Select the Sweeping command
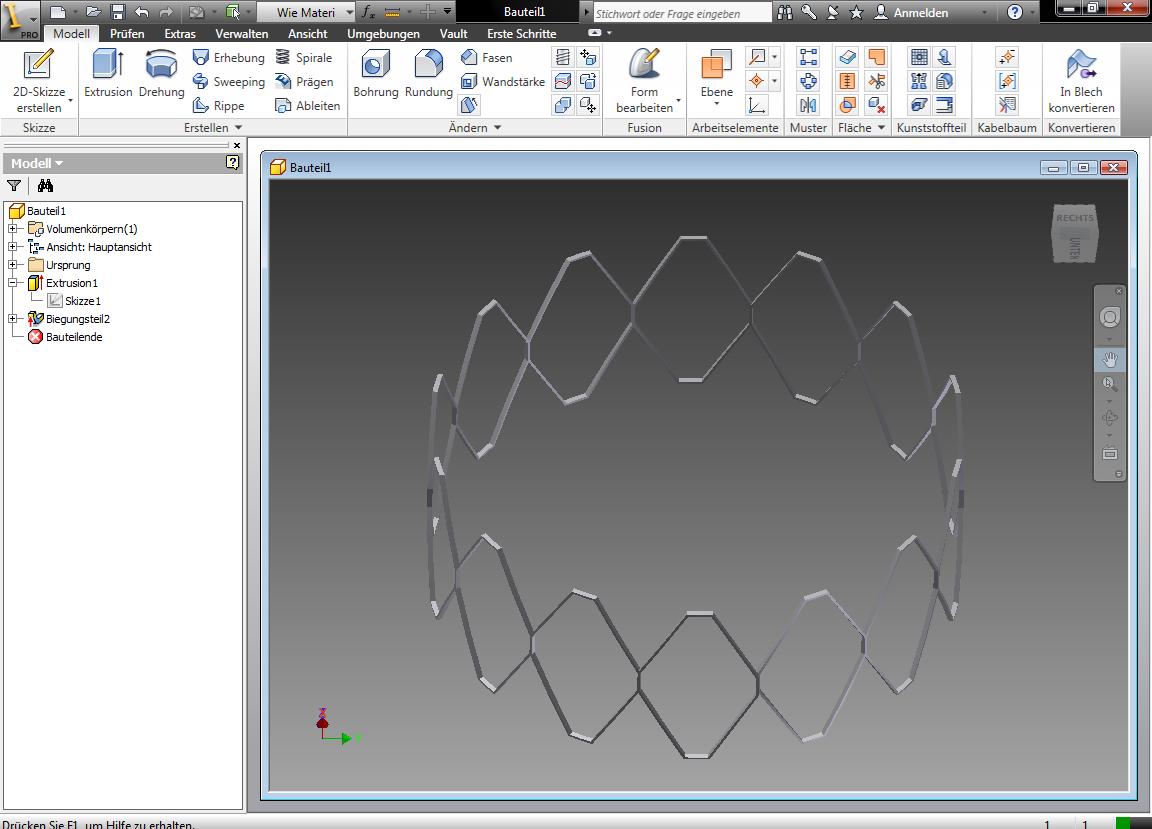The image size is (1152, 829). 229,82
